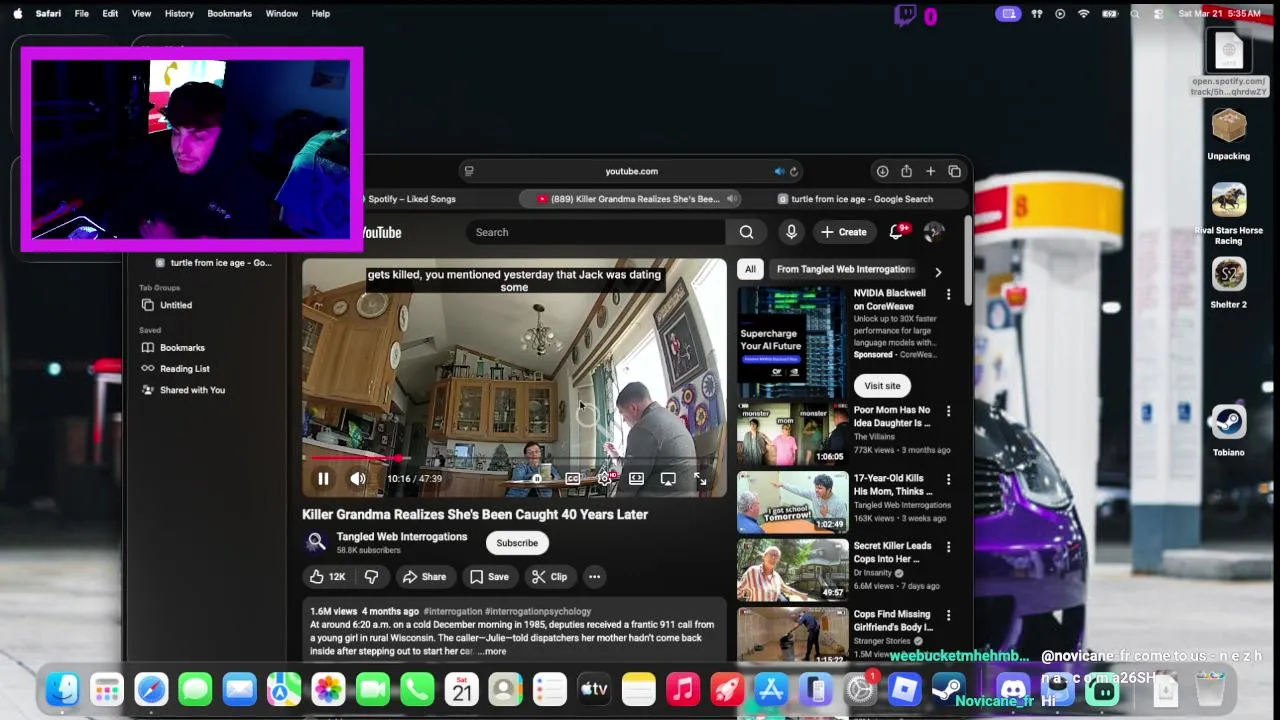Viewport: 1280px width, 720px height.
Task: Open the Safari menu in menu bar
Action: tap(48, 13)
